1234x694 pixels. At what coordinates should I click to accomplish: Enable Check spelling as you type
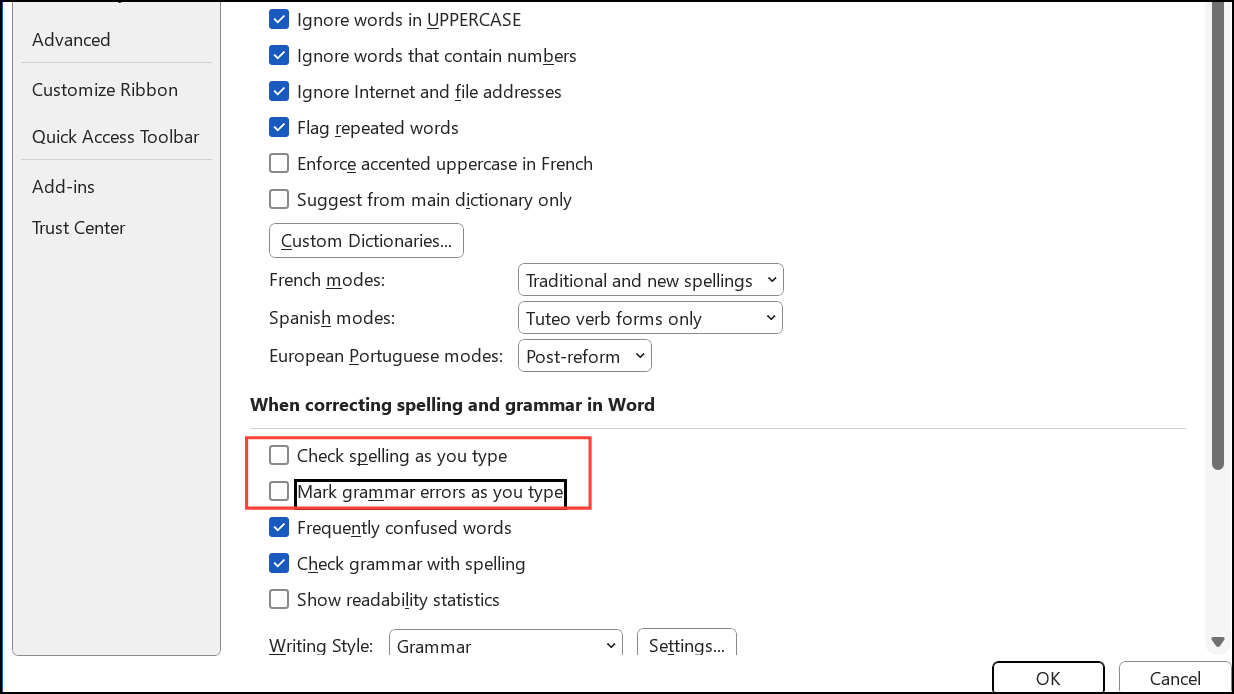(x=279, y=455)
